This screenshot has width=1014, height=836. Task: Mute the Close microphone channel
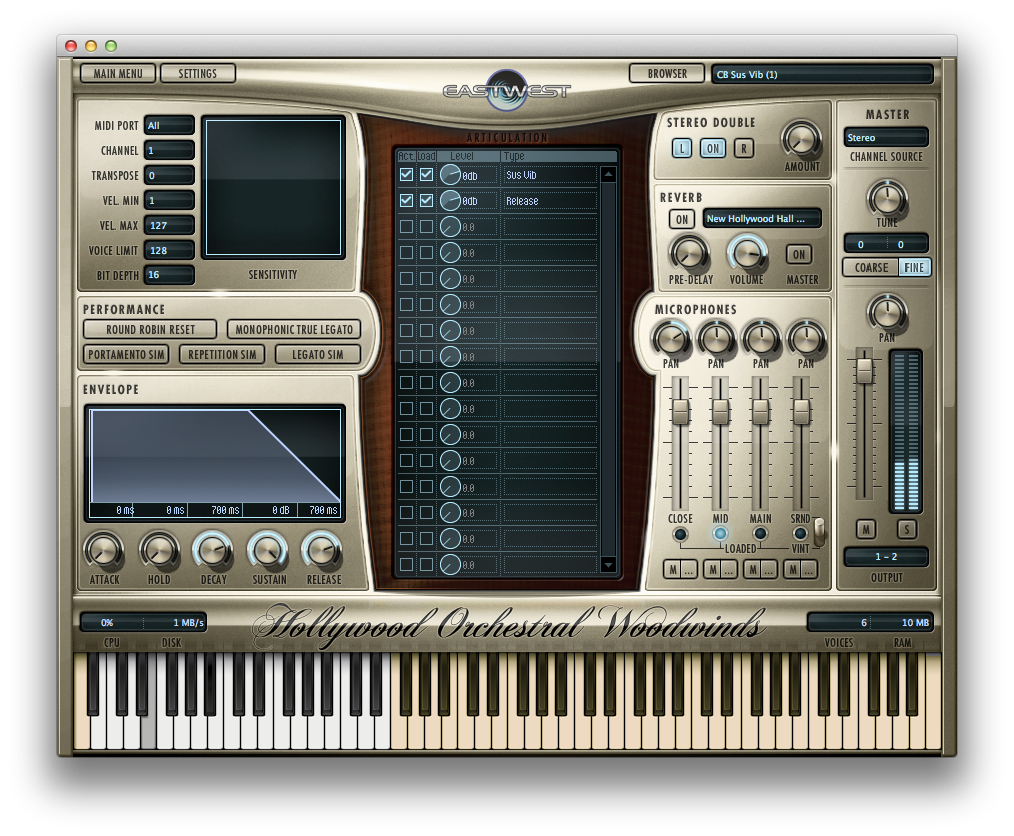click(x=673, y=570)
